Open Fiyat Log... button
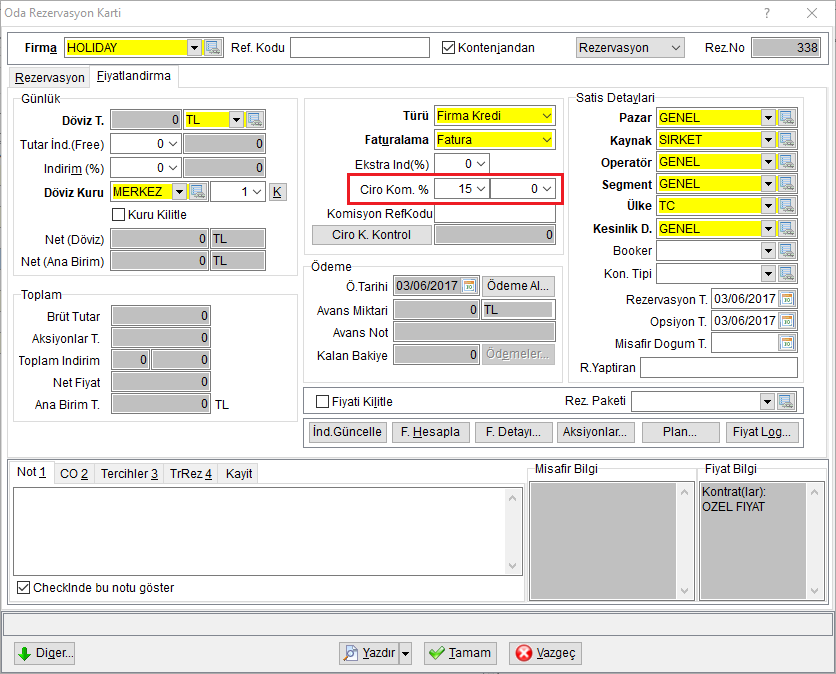The width and height of the screenshot is (836, 674). [762, 432]
